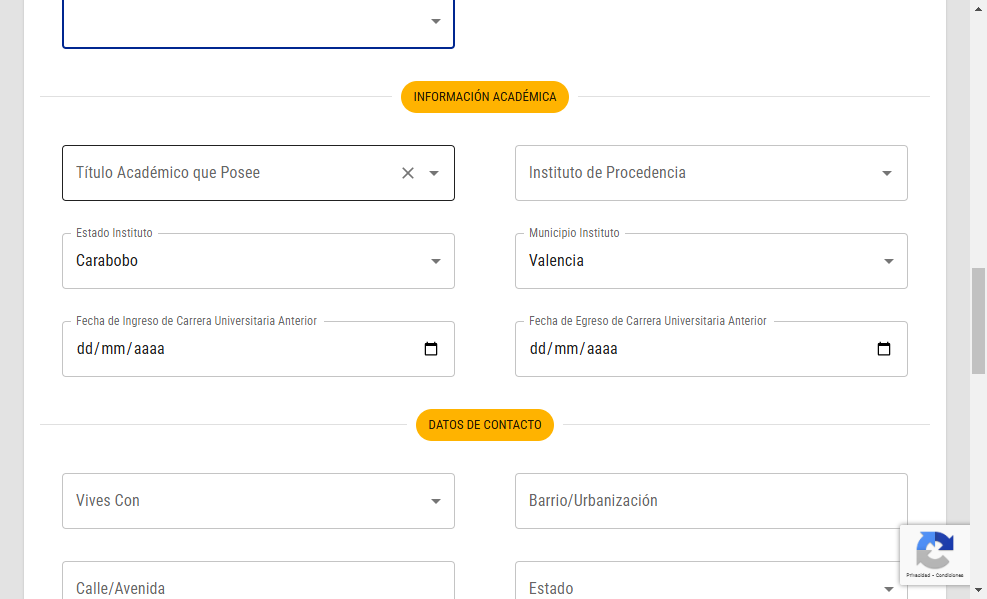This screenshot has width=987, height=599.
Task: Expand Título Académico que Posee dropdown arrow
Action: (x=434, y=173)
